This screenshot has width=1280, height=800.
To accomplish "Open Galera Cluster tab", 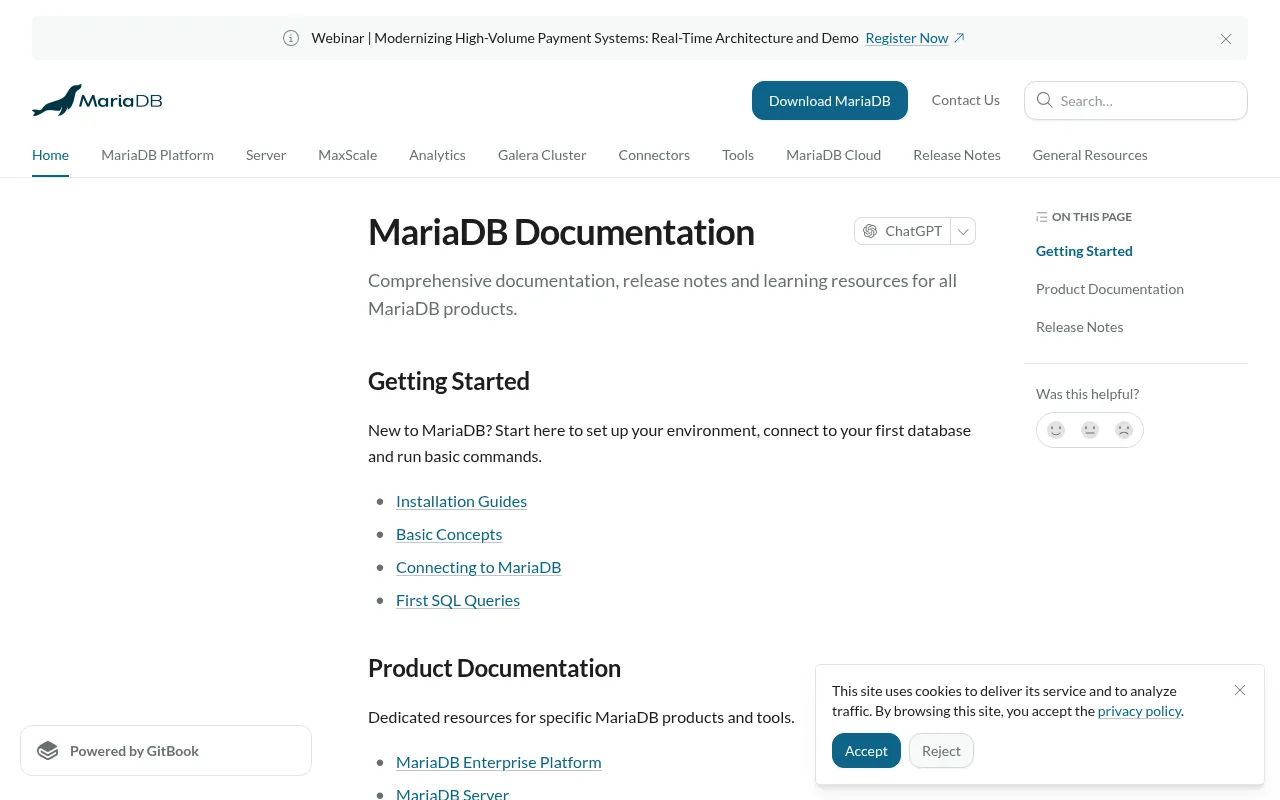I will point(542,155).
